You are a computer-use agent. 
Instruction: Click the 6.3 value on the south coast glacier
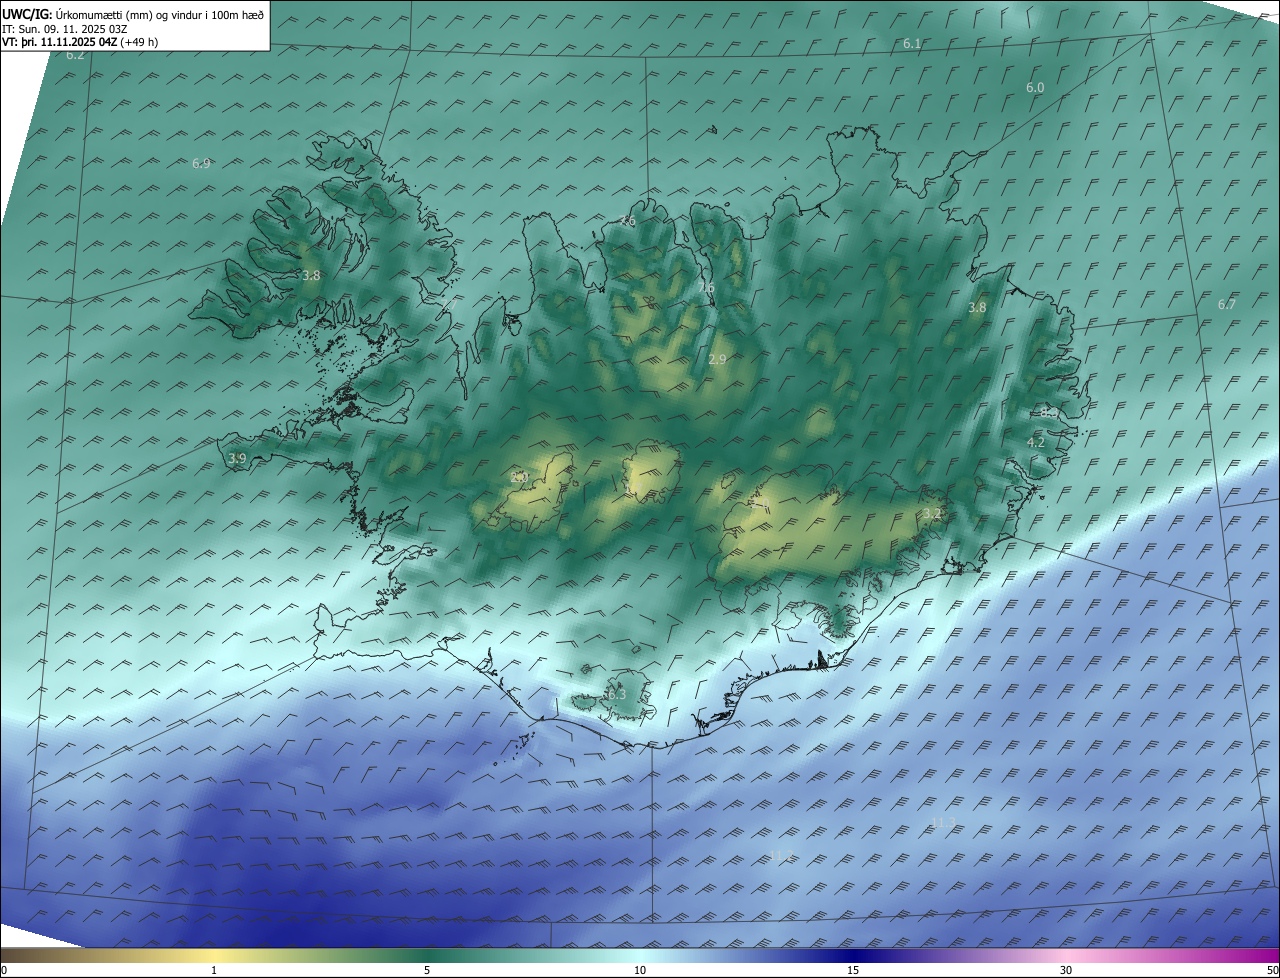(616, 694)
